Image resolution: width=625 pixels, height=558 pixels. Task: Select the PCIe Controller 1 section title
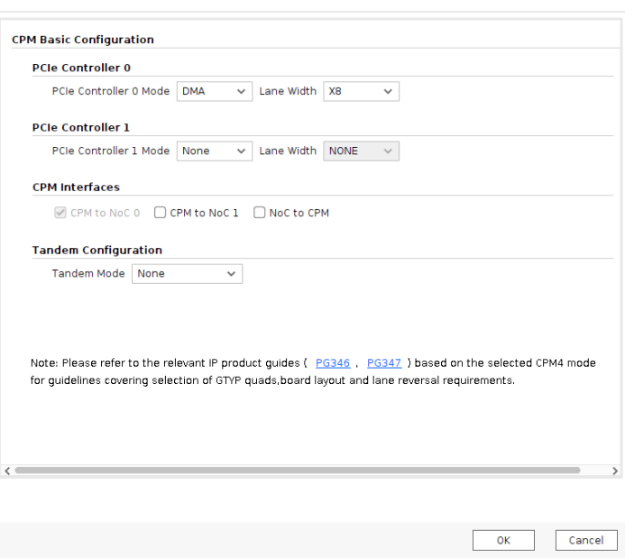[x=81, y=128]
